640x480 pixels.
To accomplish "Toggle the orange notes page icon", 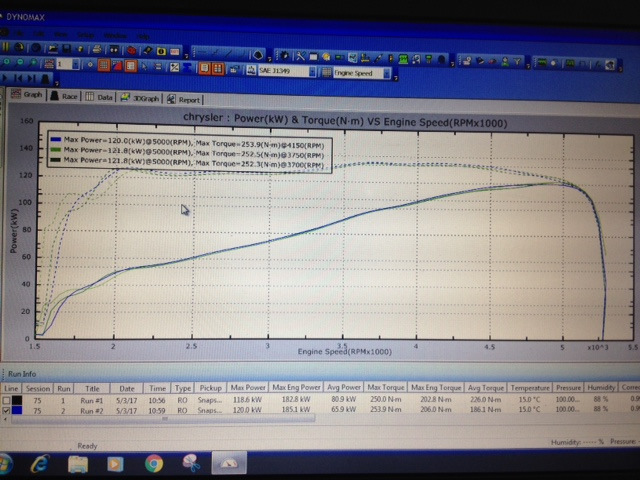I will pos(204,68).
